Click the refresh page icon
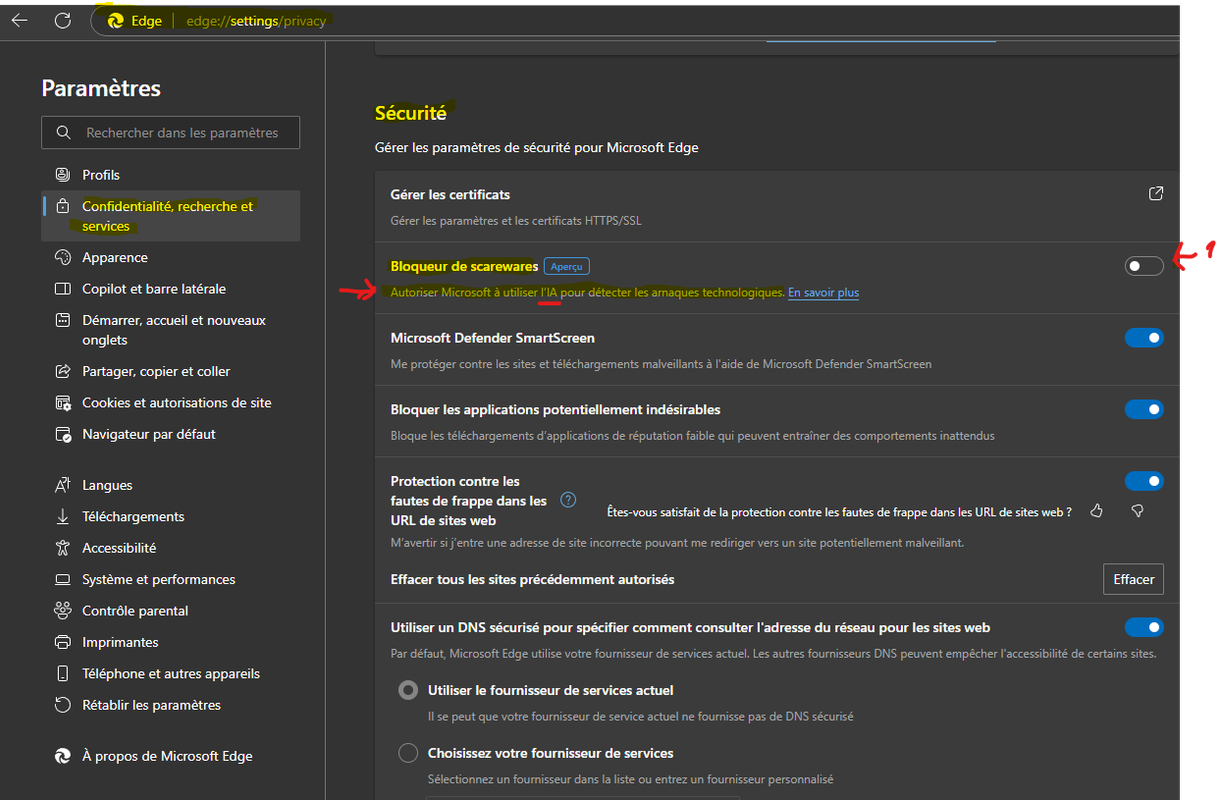 pos(63,20)
